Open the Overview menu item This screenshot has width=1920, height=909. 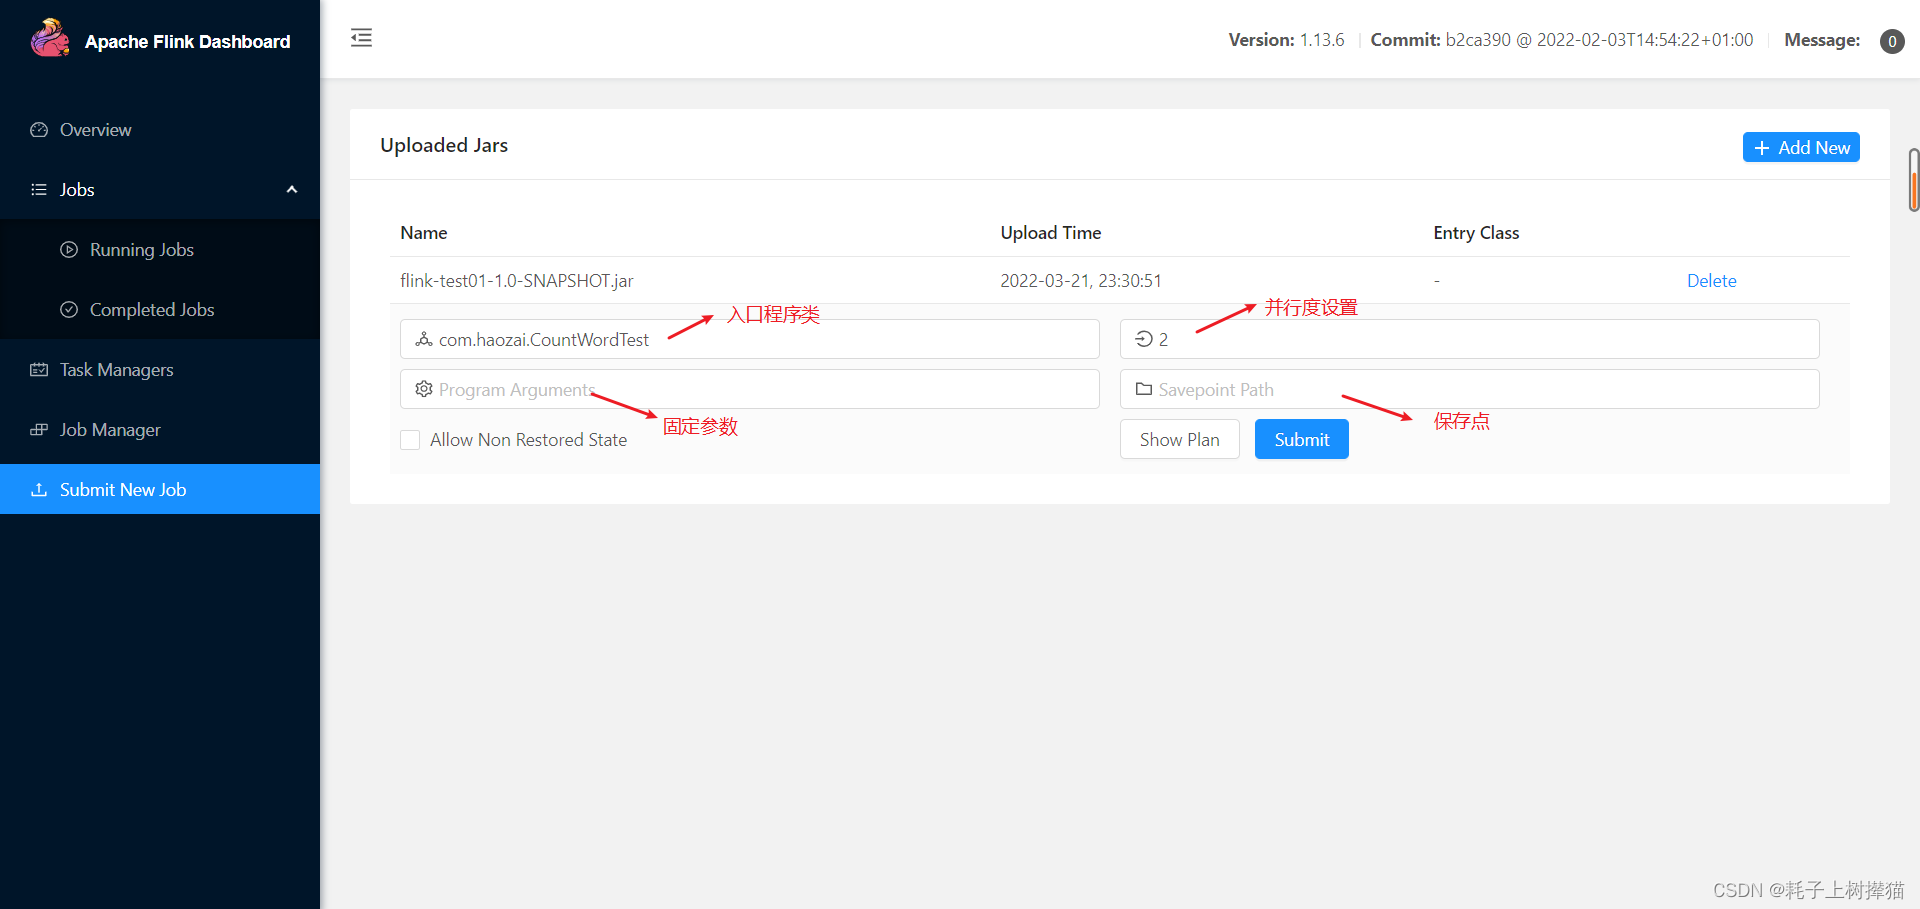coord(160,130)
